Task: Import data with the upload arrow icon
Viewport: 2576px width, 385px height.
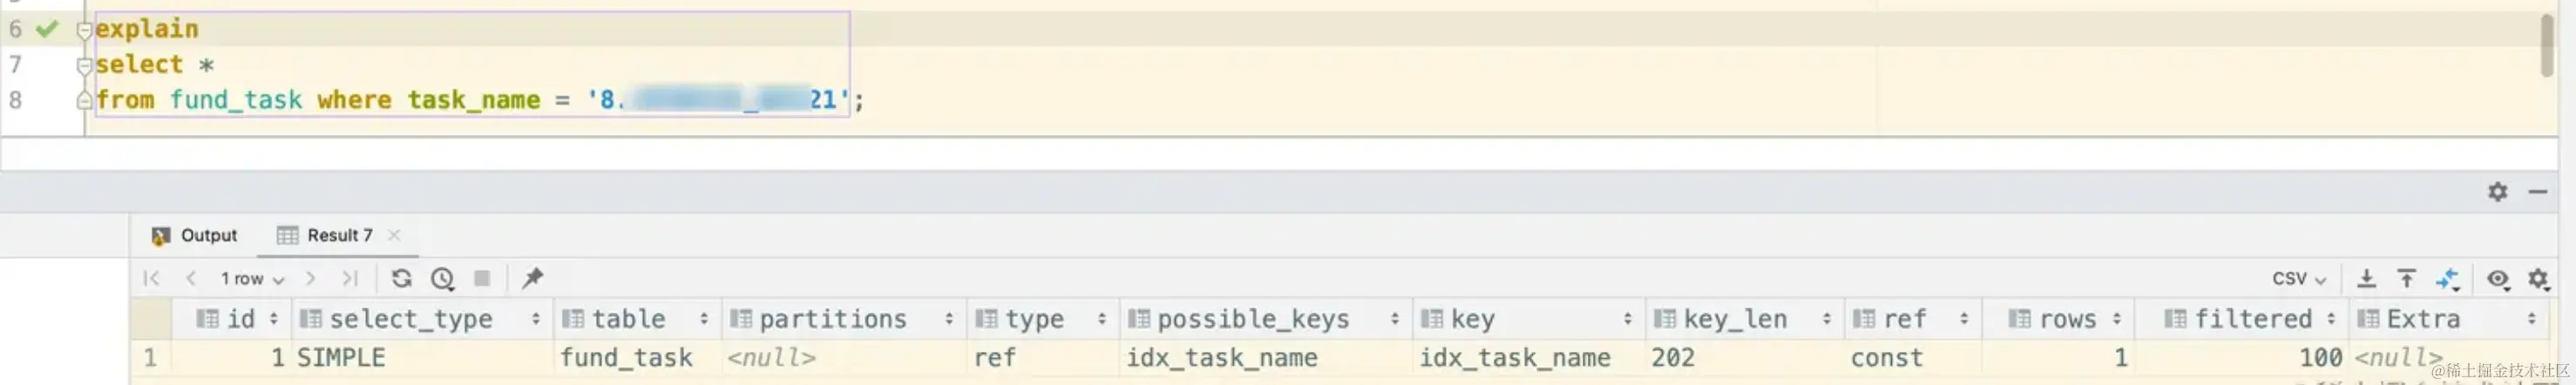Action: 2406,278
